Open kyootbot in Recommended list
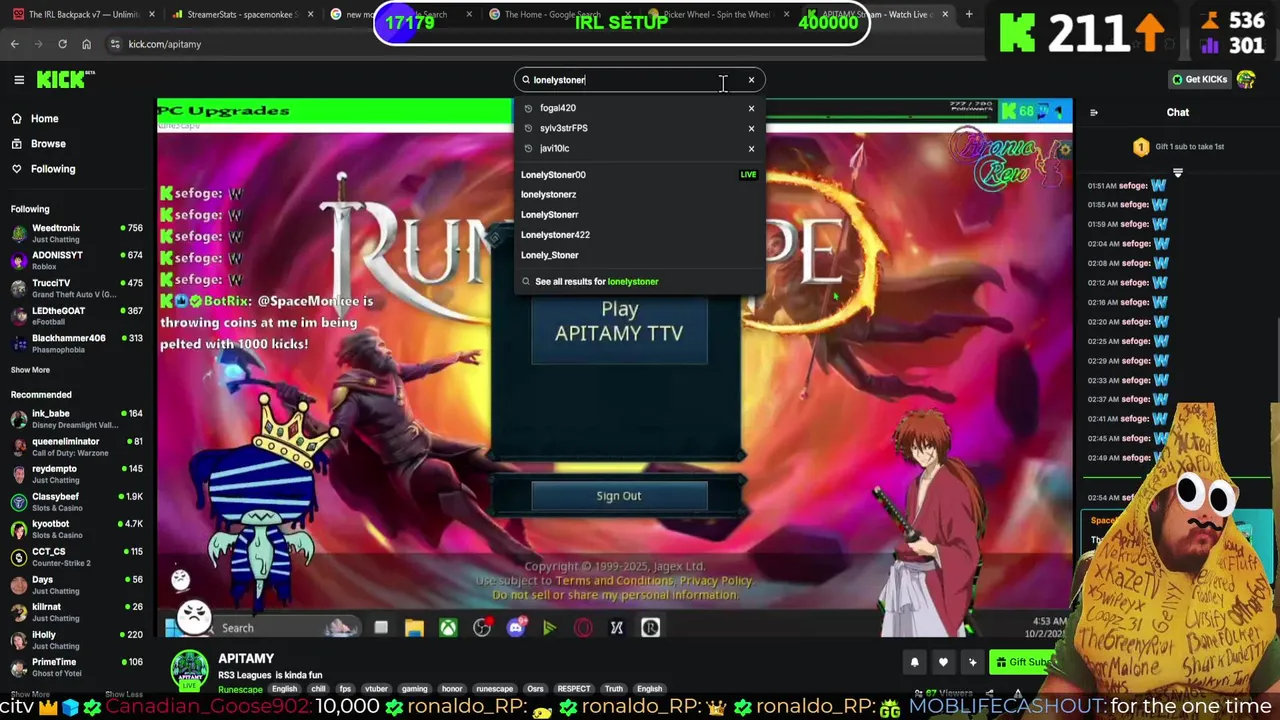 click(x=78, y=529)
